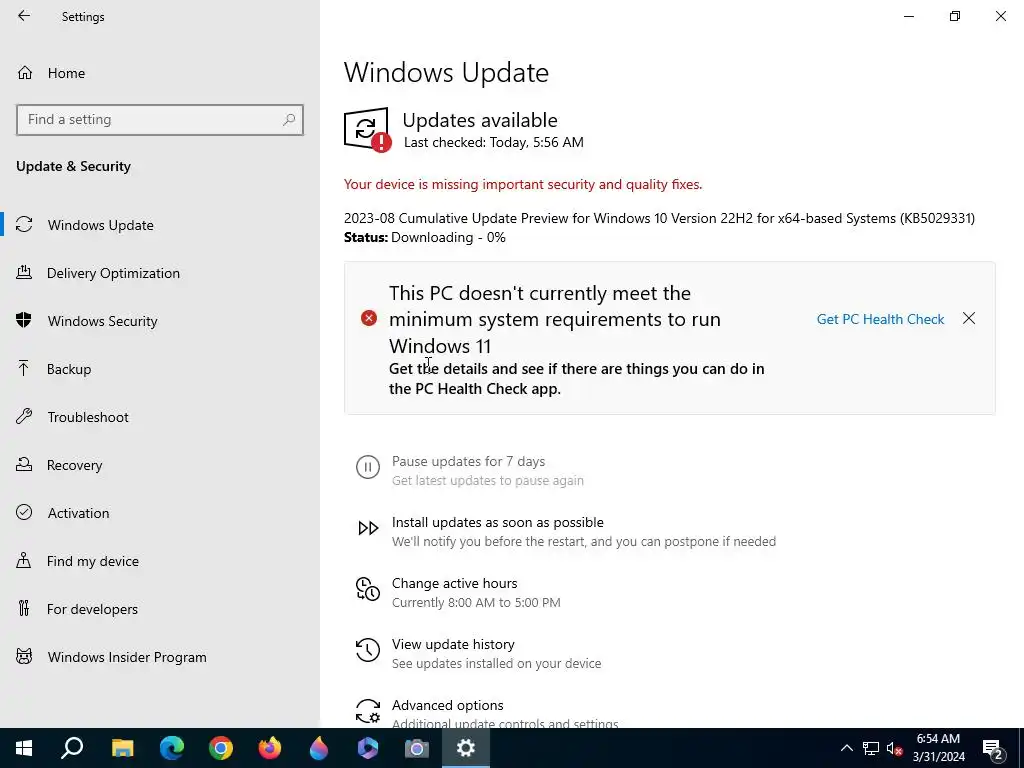The height and width of the screenshot is (768, 1024).
Task: Open the Backup section
Action: 69,369
